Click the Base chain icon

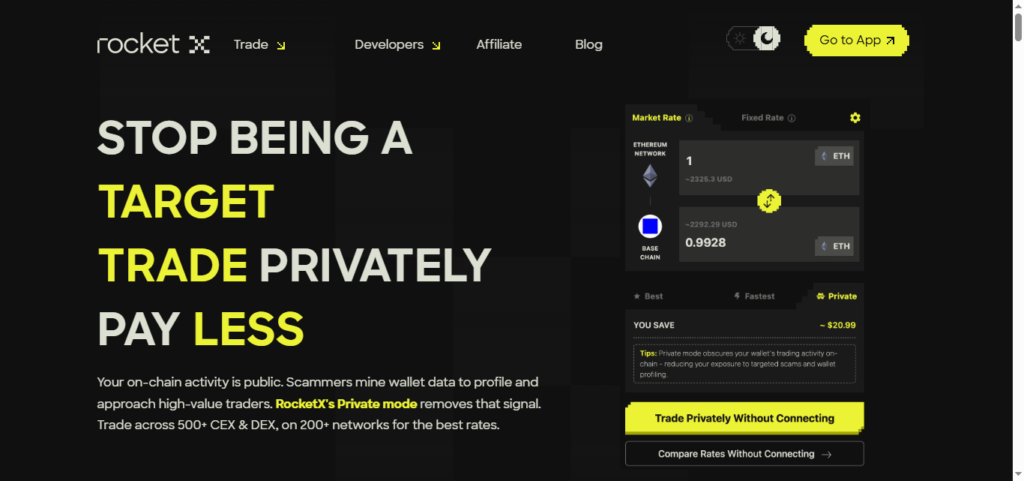[x=650, y=226]
